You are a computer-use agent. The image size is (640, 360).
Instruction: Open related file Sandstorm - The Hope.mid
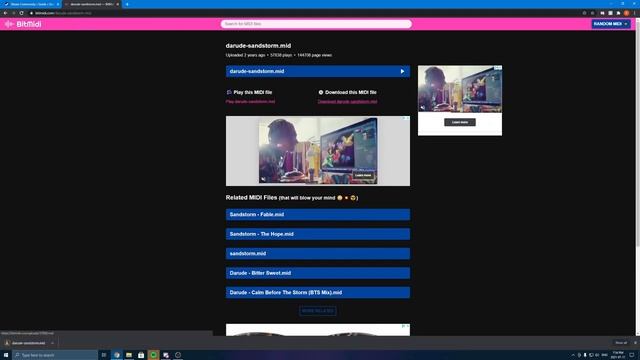click(x=318, y=234)
